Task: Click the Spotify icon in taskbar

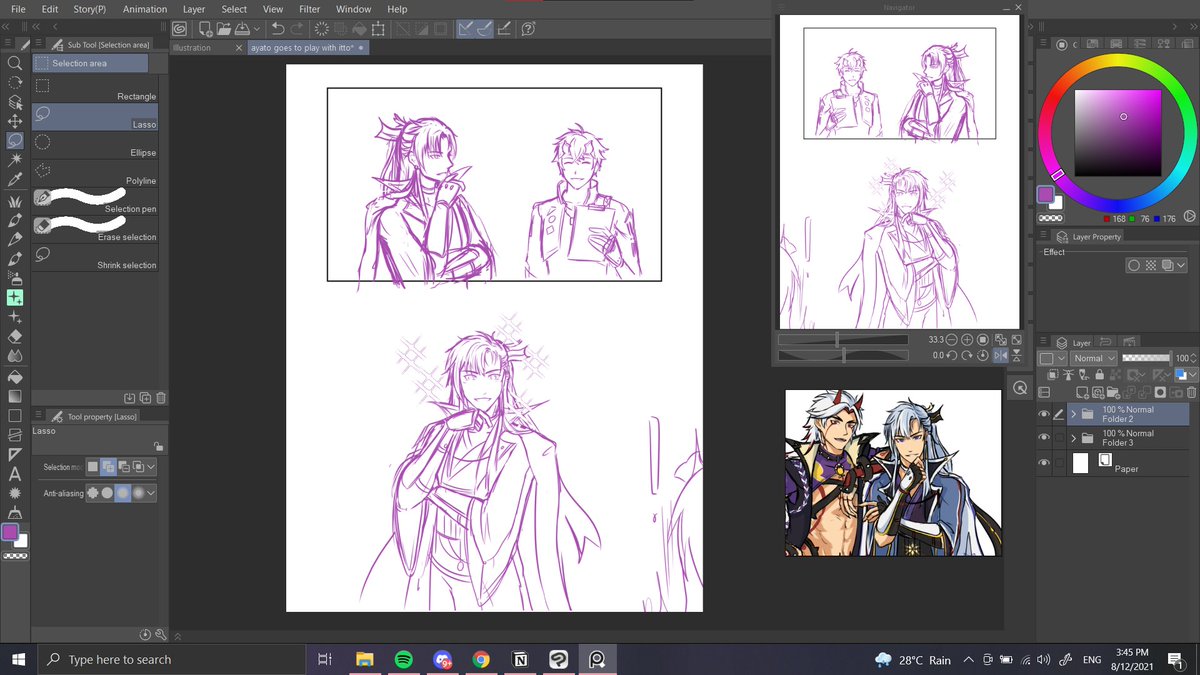Action: pyautogui.click(x=403, y=659)
